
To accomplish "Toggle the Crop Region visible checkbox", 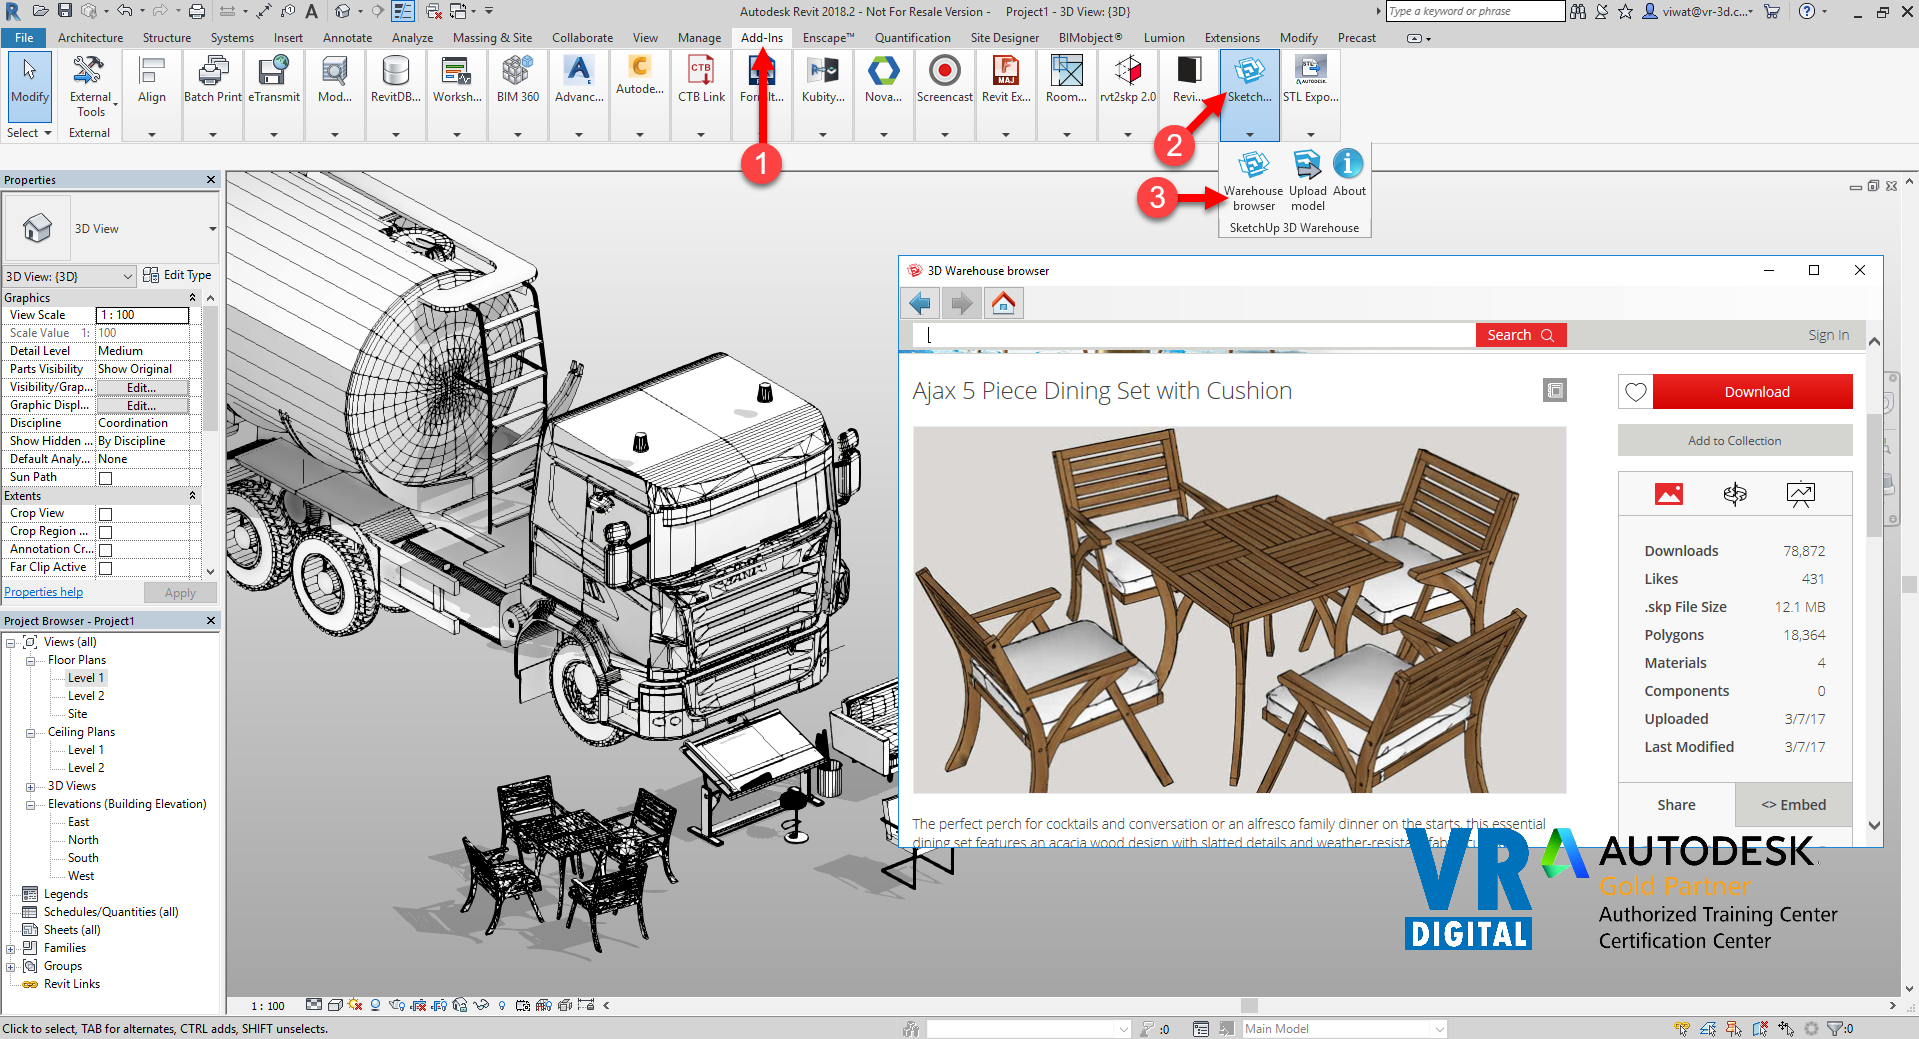I will coord(105,532).
